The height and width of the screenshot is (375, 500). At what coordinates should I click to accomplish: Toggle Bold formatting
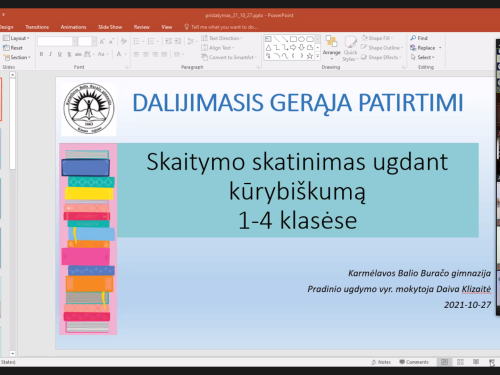(41, 54)
